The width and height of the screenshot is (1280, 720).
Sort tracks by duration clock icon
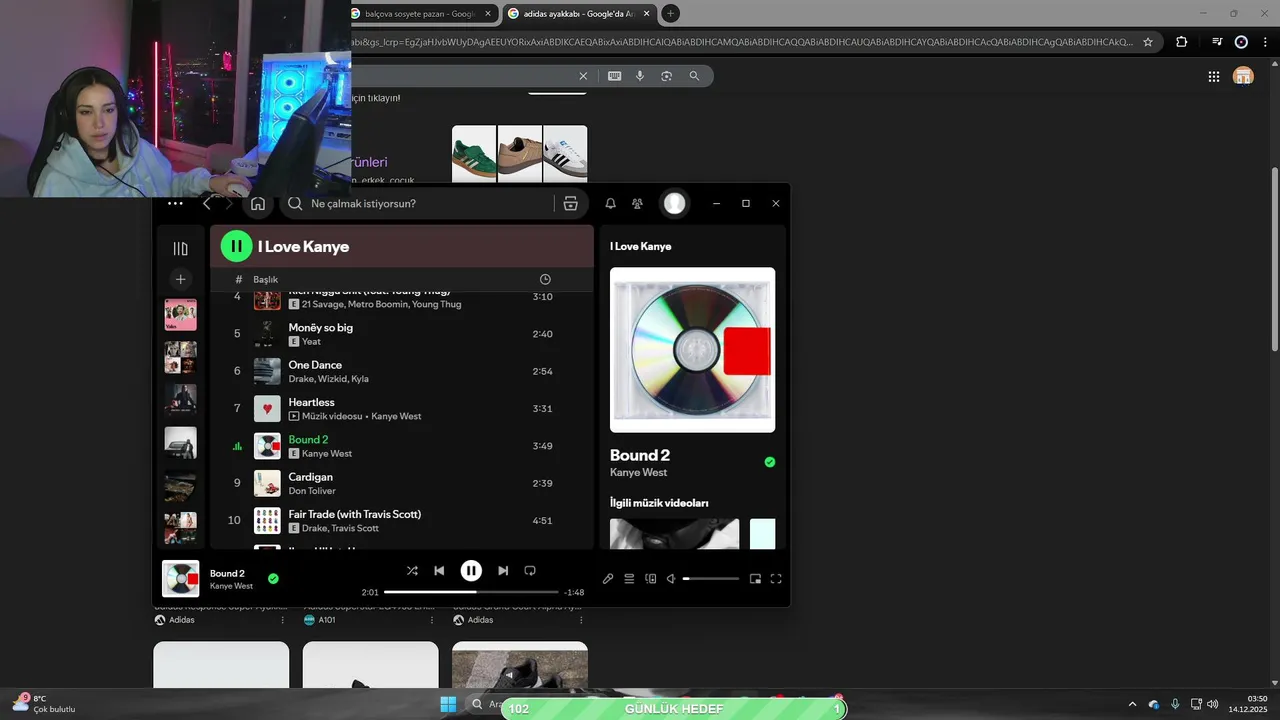click(545, 279)
